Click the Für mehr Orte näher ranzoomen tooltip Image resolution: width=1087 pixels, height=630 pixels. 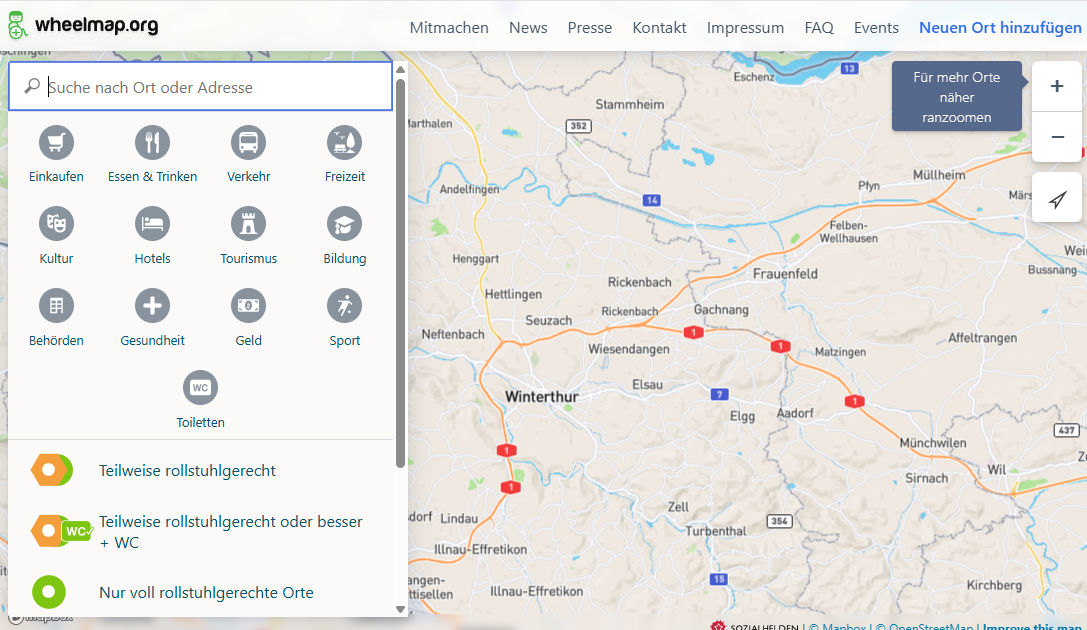pyautogui.click(x=957, y=97)
